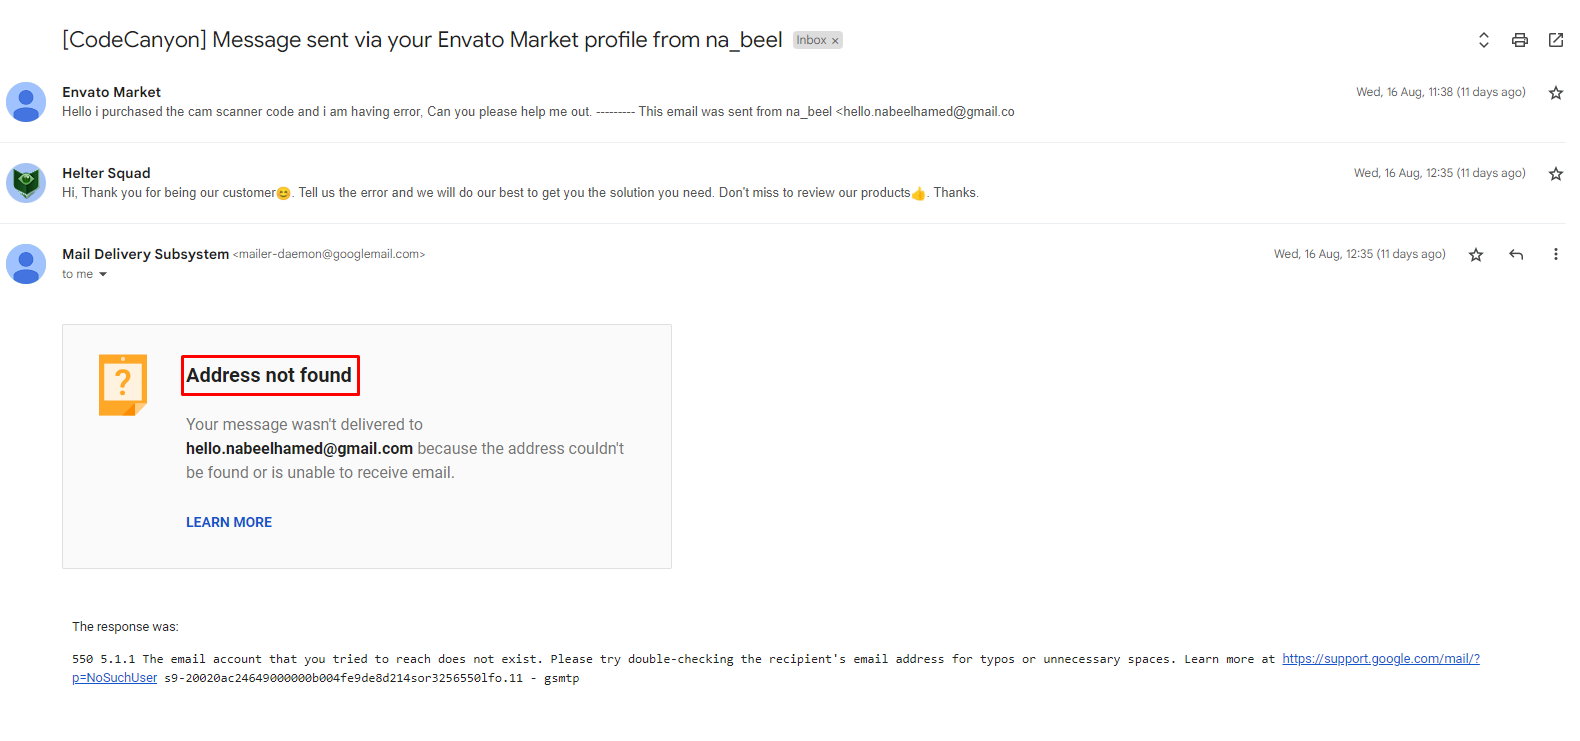Expand all messages with the arrows icon
The height and width of the screenshot is (741, 1580).
pos(1484,40)
